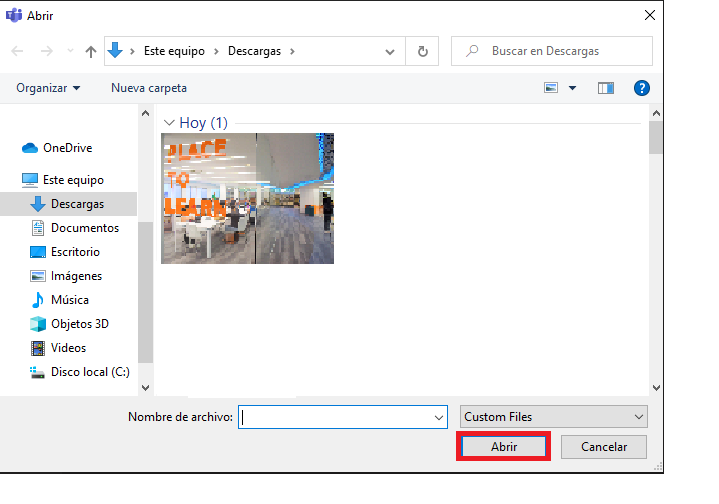Expand the Custom Files type dropdown
This screenshot has height=504, width=719.
pos(554,417)
